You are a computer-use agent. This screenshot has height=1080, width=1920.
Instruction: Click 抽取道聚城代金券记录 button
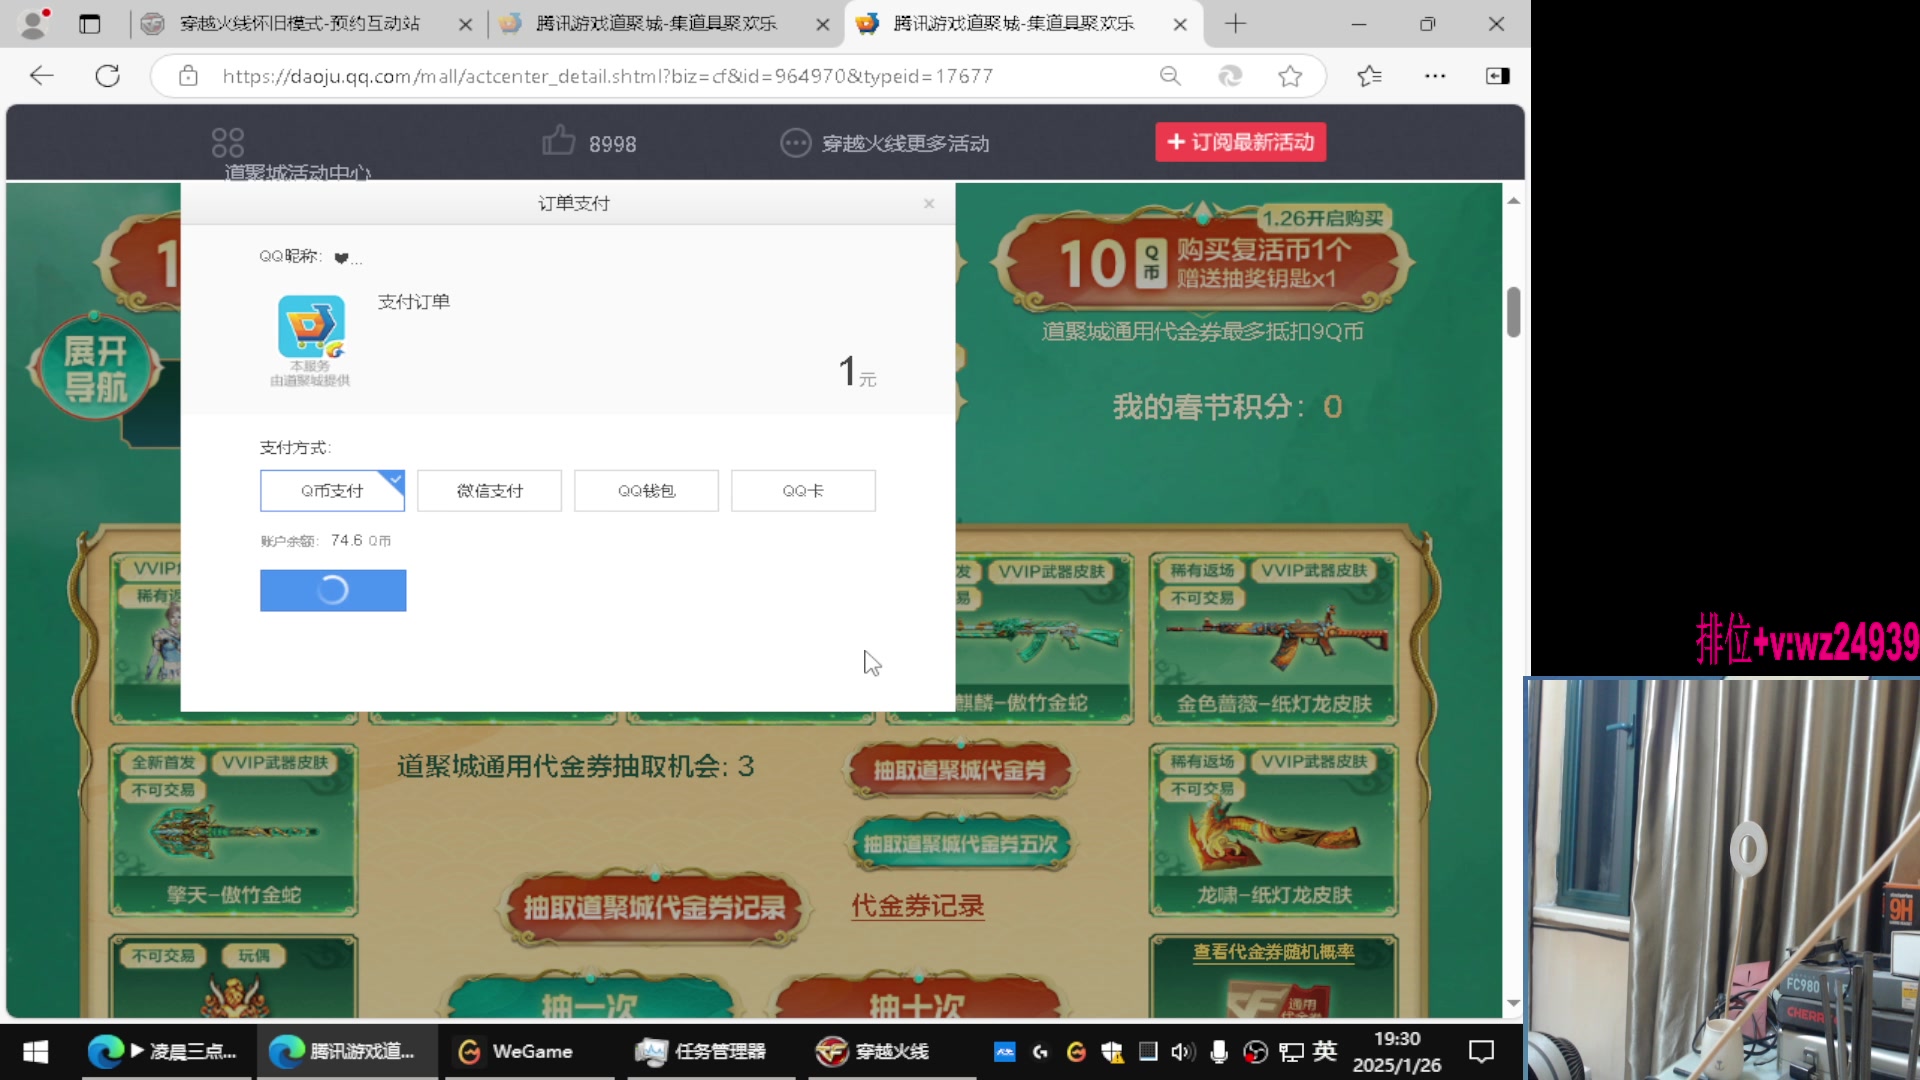click(x=654, y=907)
